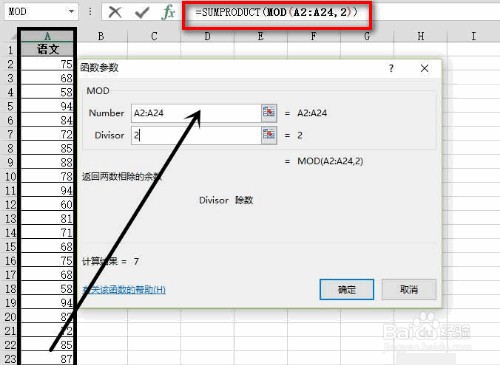Expand the Name Box dropdown arrow
The image size is (500, 365).
point(71,12)
